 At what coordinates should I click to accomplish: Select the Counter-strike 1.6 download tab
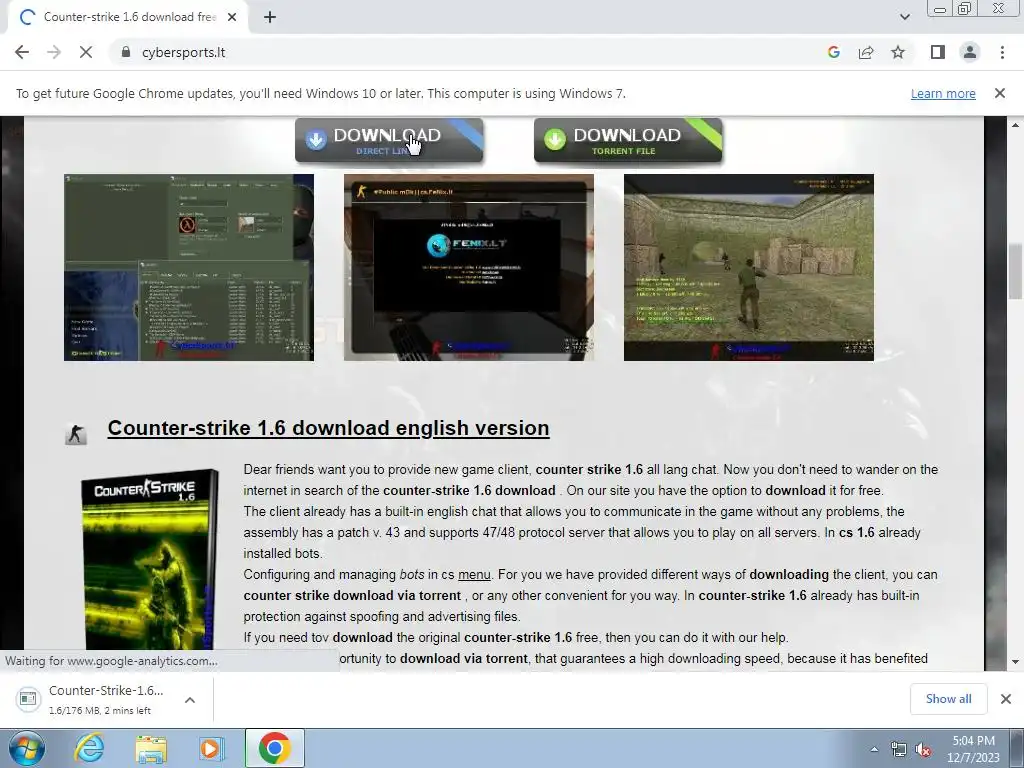[127, 17]
